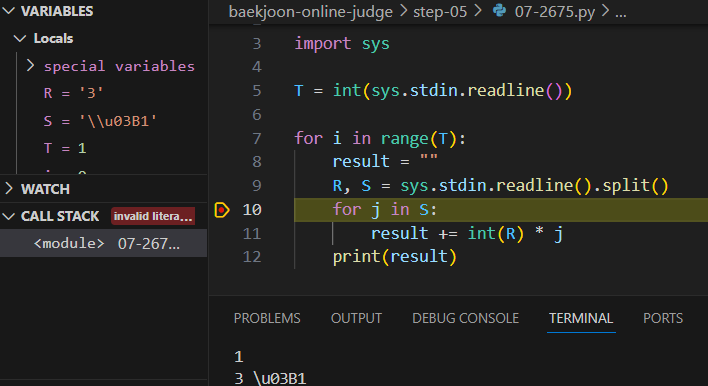Image resolution: width=708 pixels, height=386 pixels.
Task: Switch to the DEBUG CONSOLE tab
Action: pyautogui.click(x=466, y=318)
